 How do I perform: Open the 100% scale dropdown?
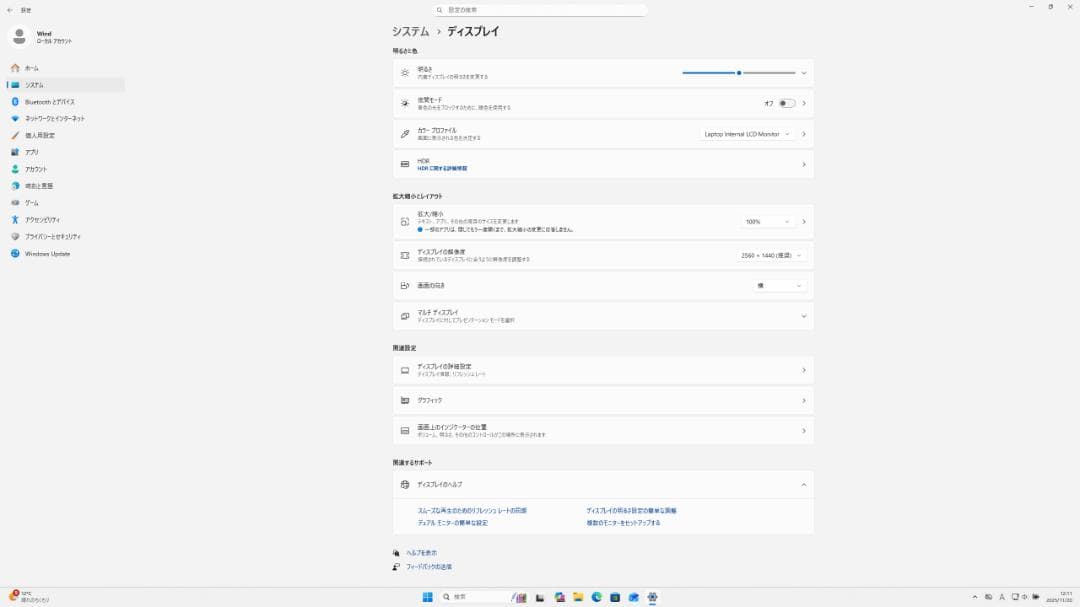(767, 222)
